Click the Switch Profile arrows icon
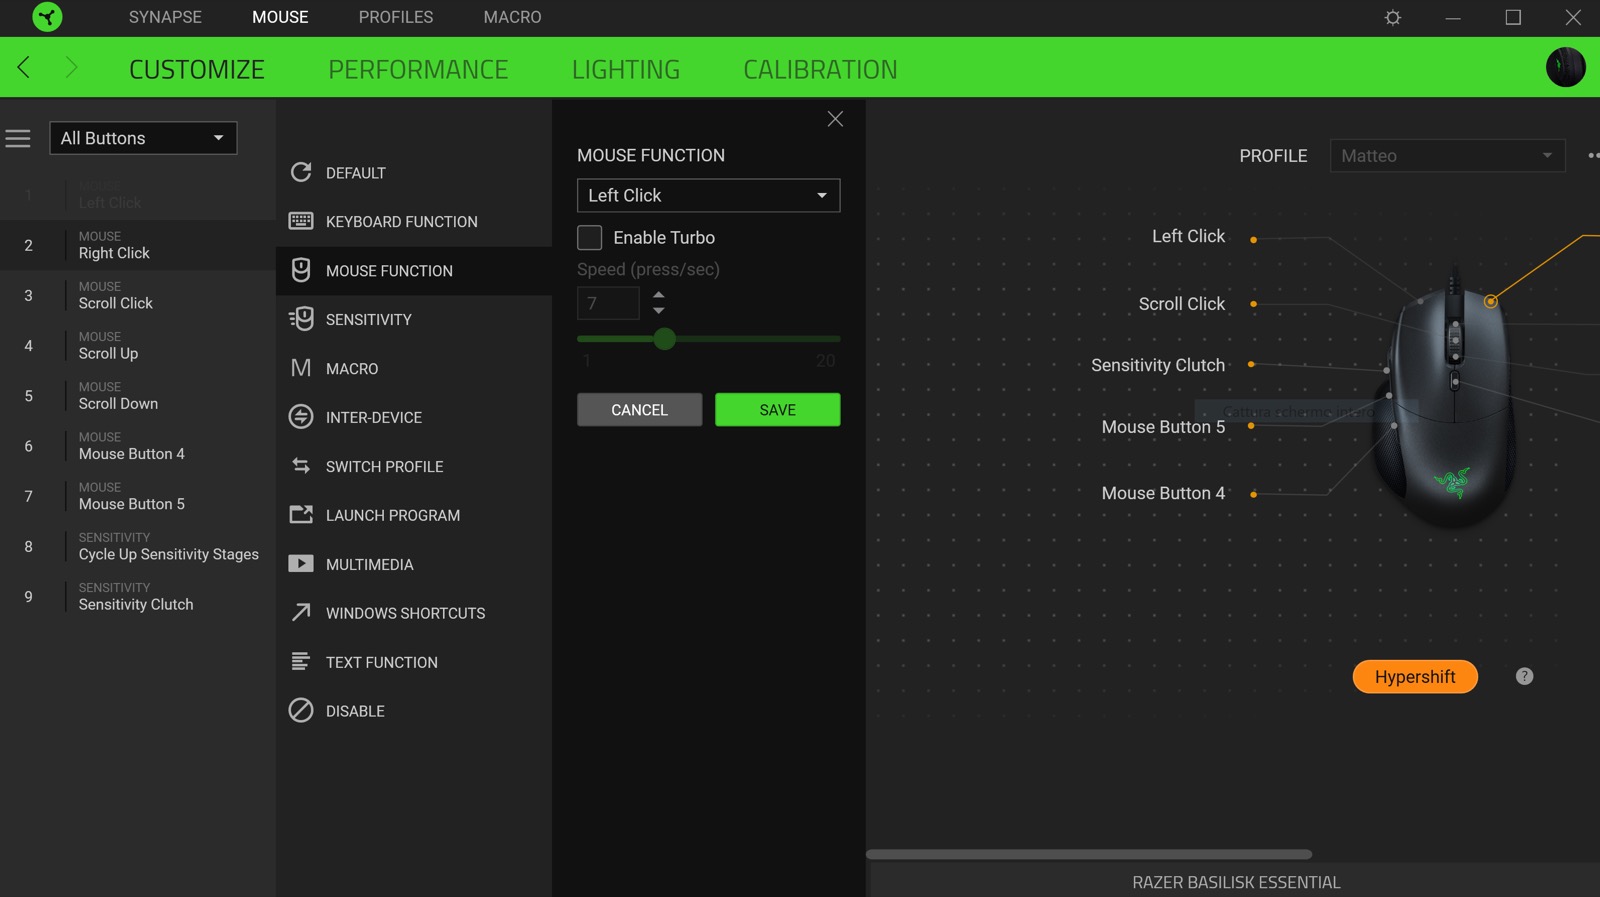 pyautogui.click(x=301, y=466)
